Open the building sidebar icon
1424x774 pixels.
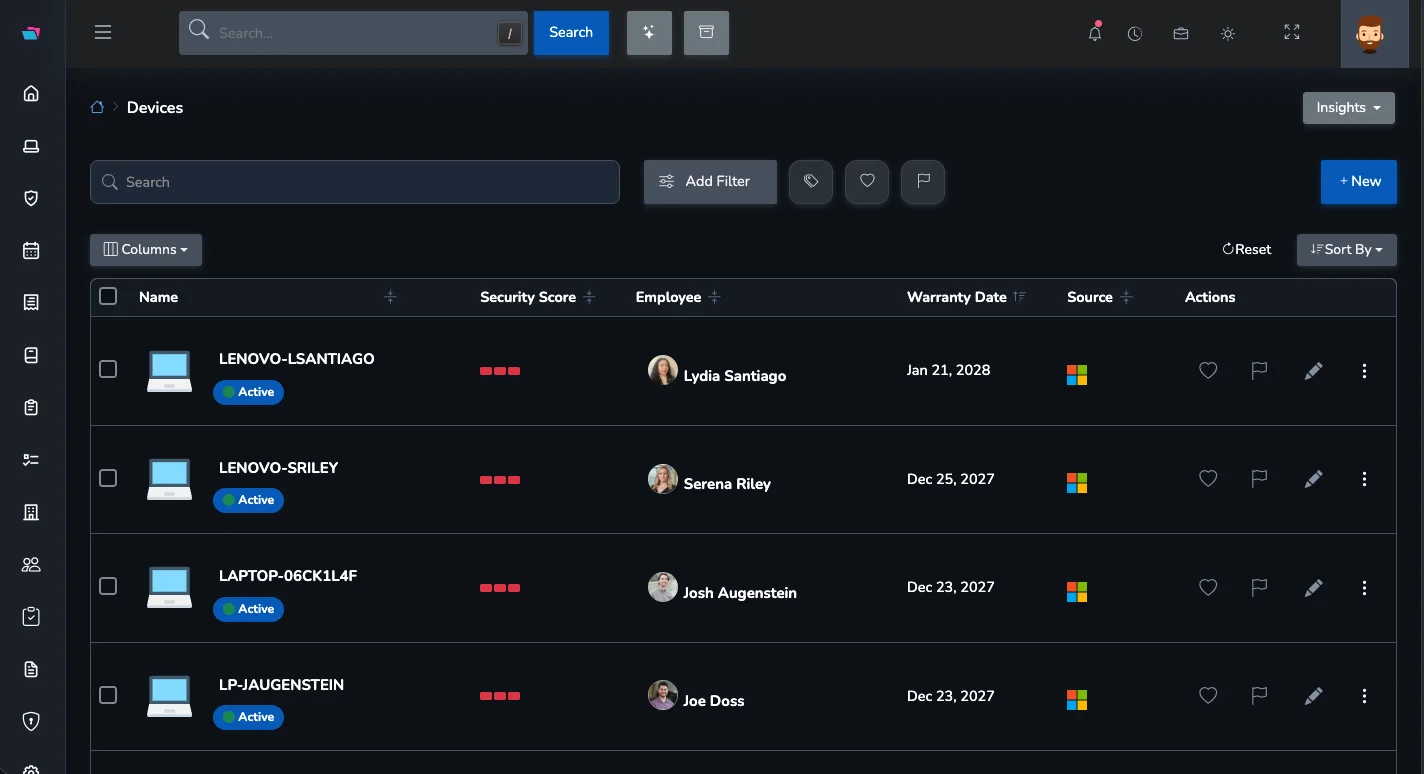31,512
